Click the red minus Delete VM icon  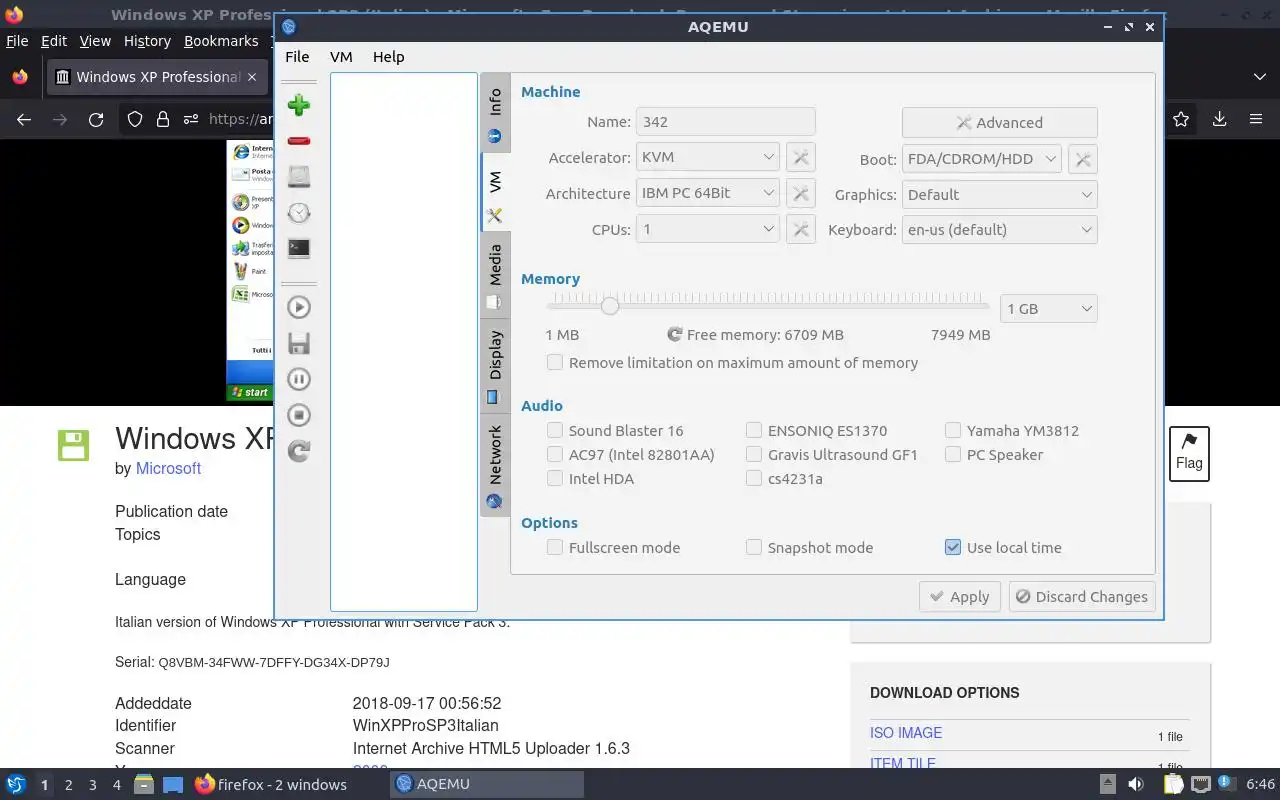pos(298,141)
